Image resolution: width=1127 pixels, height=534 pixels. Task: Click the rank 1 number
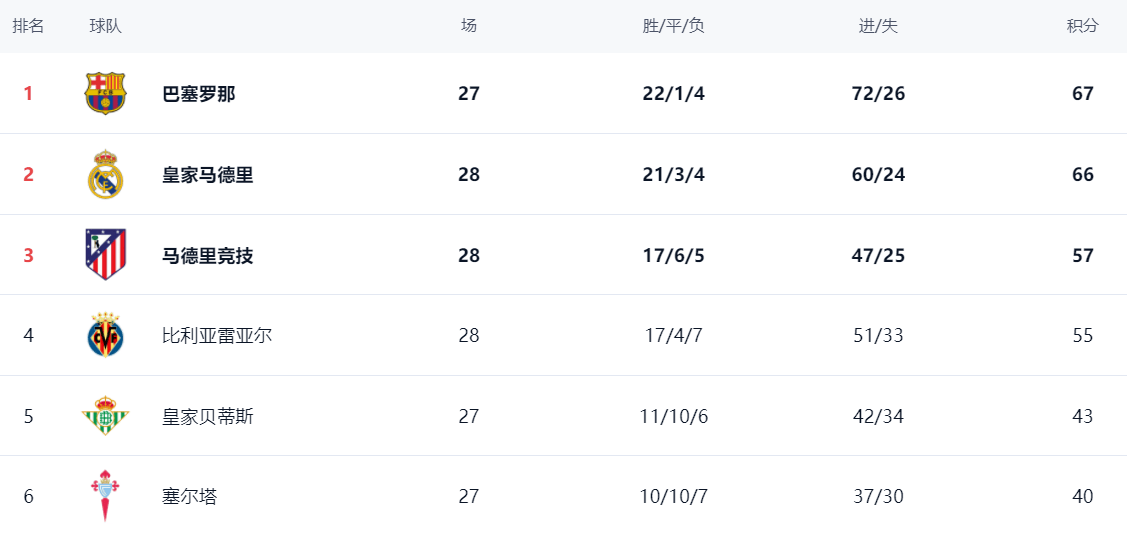(x=28, y=94)
